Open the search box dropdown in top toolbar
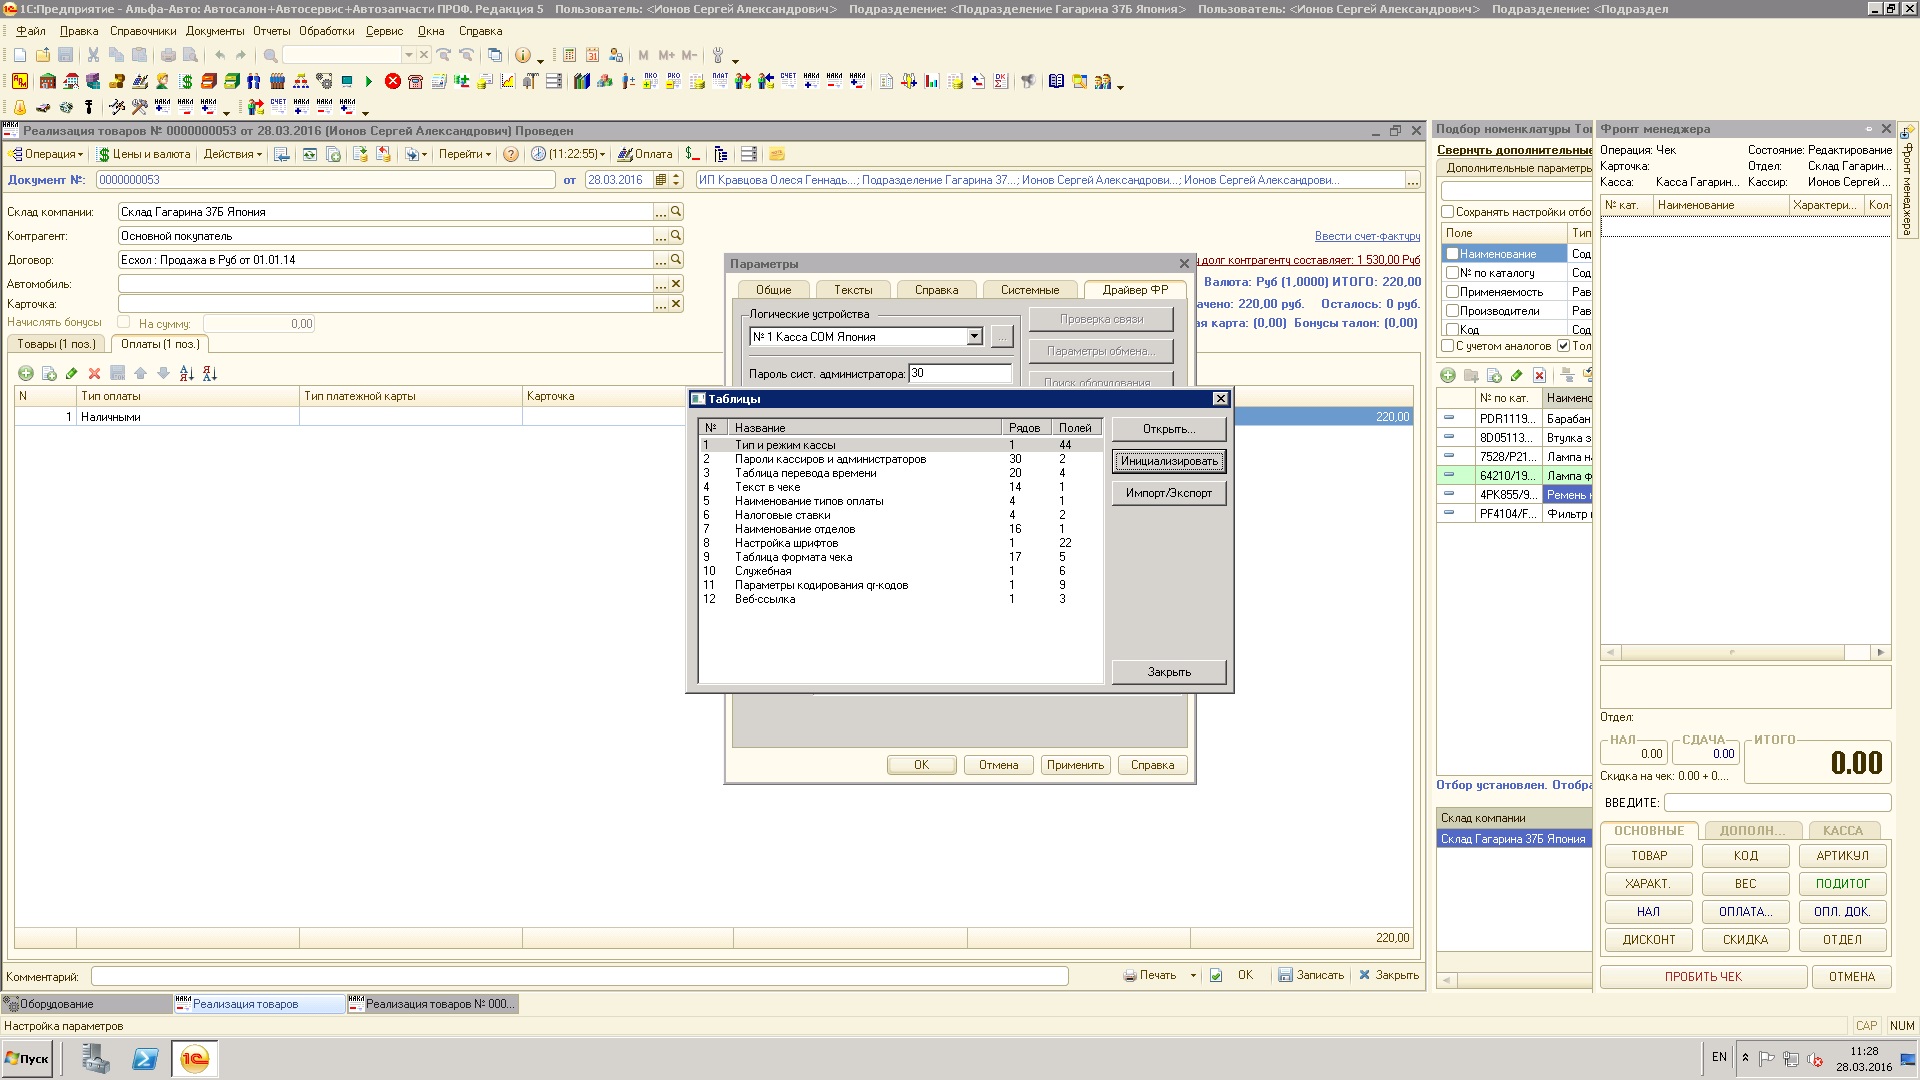 [408, 55]
